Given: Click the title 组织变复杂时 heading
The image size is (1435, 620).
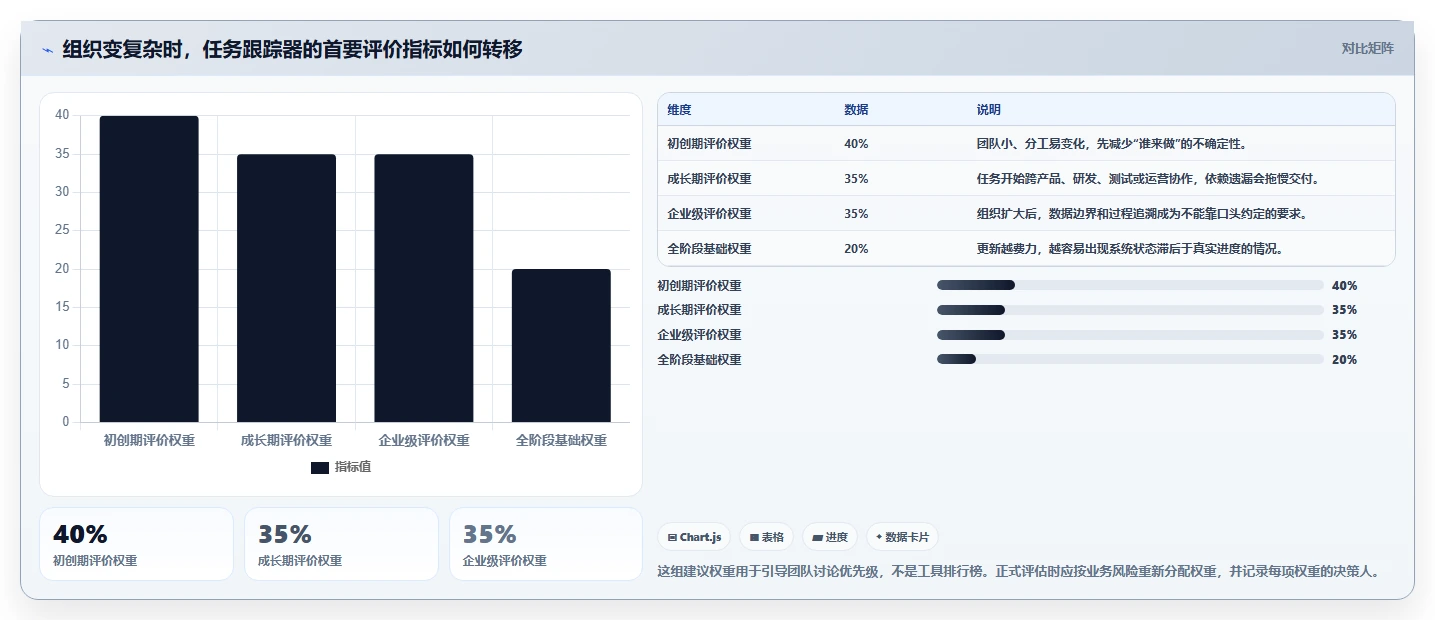Looking at the screenshot, I should click(x=293, y=49).
